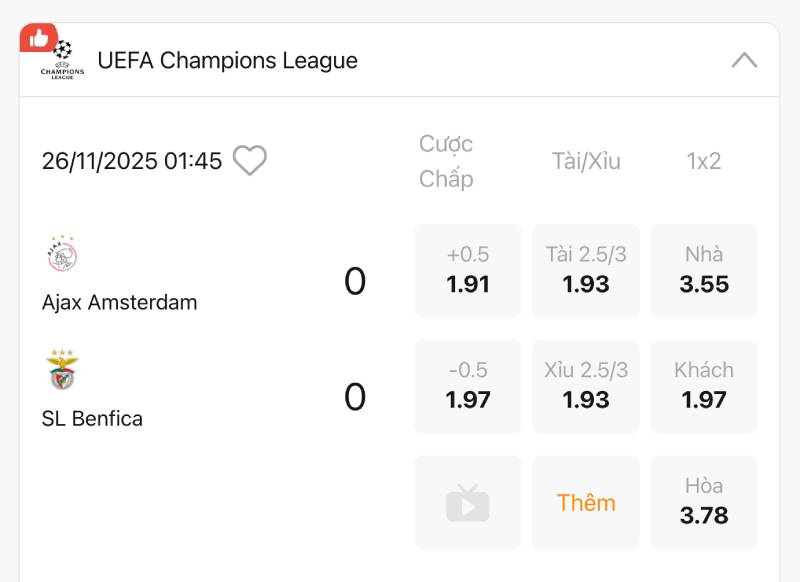This screenshot has width=800, height=582.
Task: Collapse the UEFA Champions League section
Action: [x=744, y=60]
